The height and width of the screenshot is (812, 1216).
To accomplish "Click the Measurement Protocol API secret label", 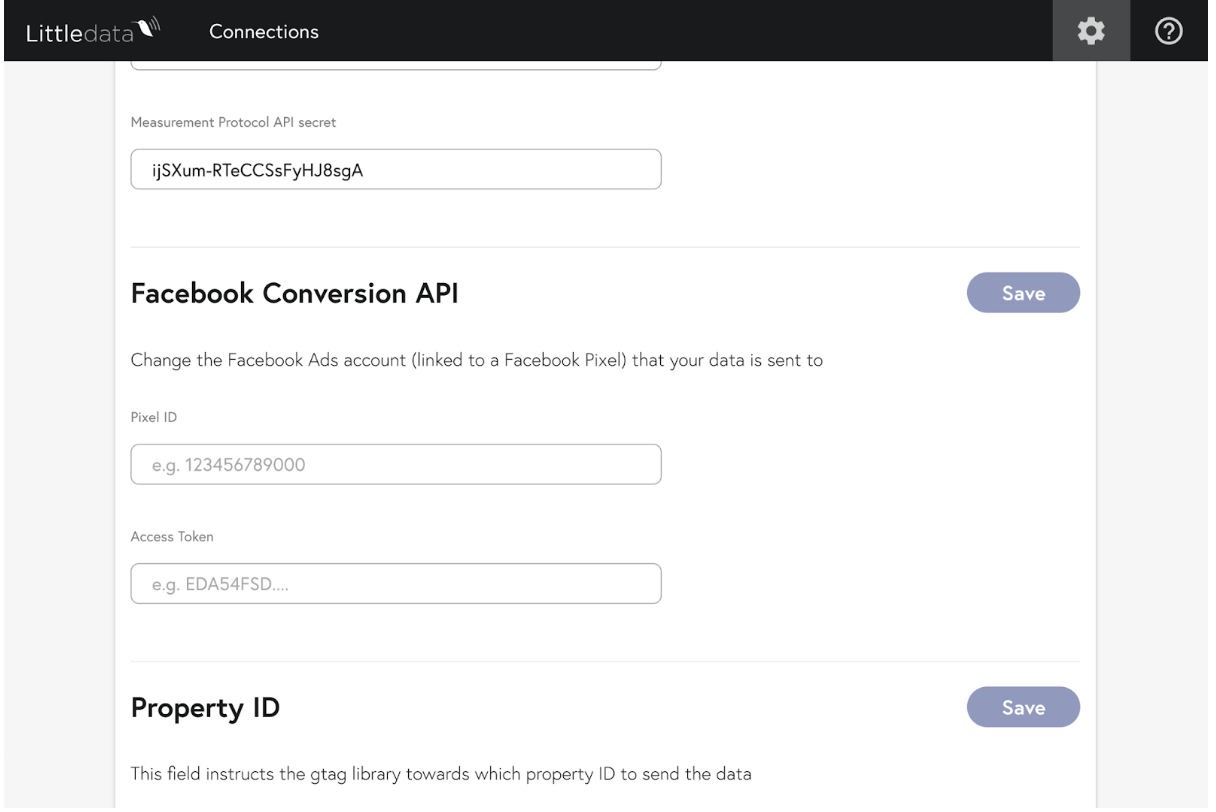I will [x=233, y=122].
